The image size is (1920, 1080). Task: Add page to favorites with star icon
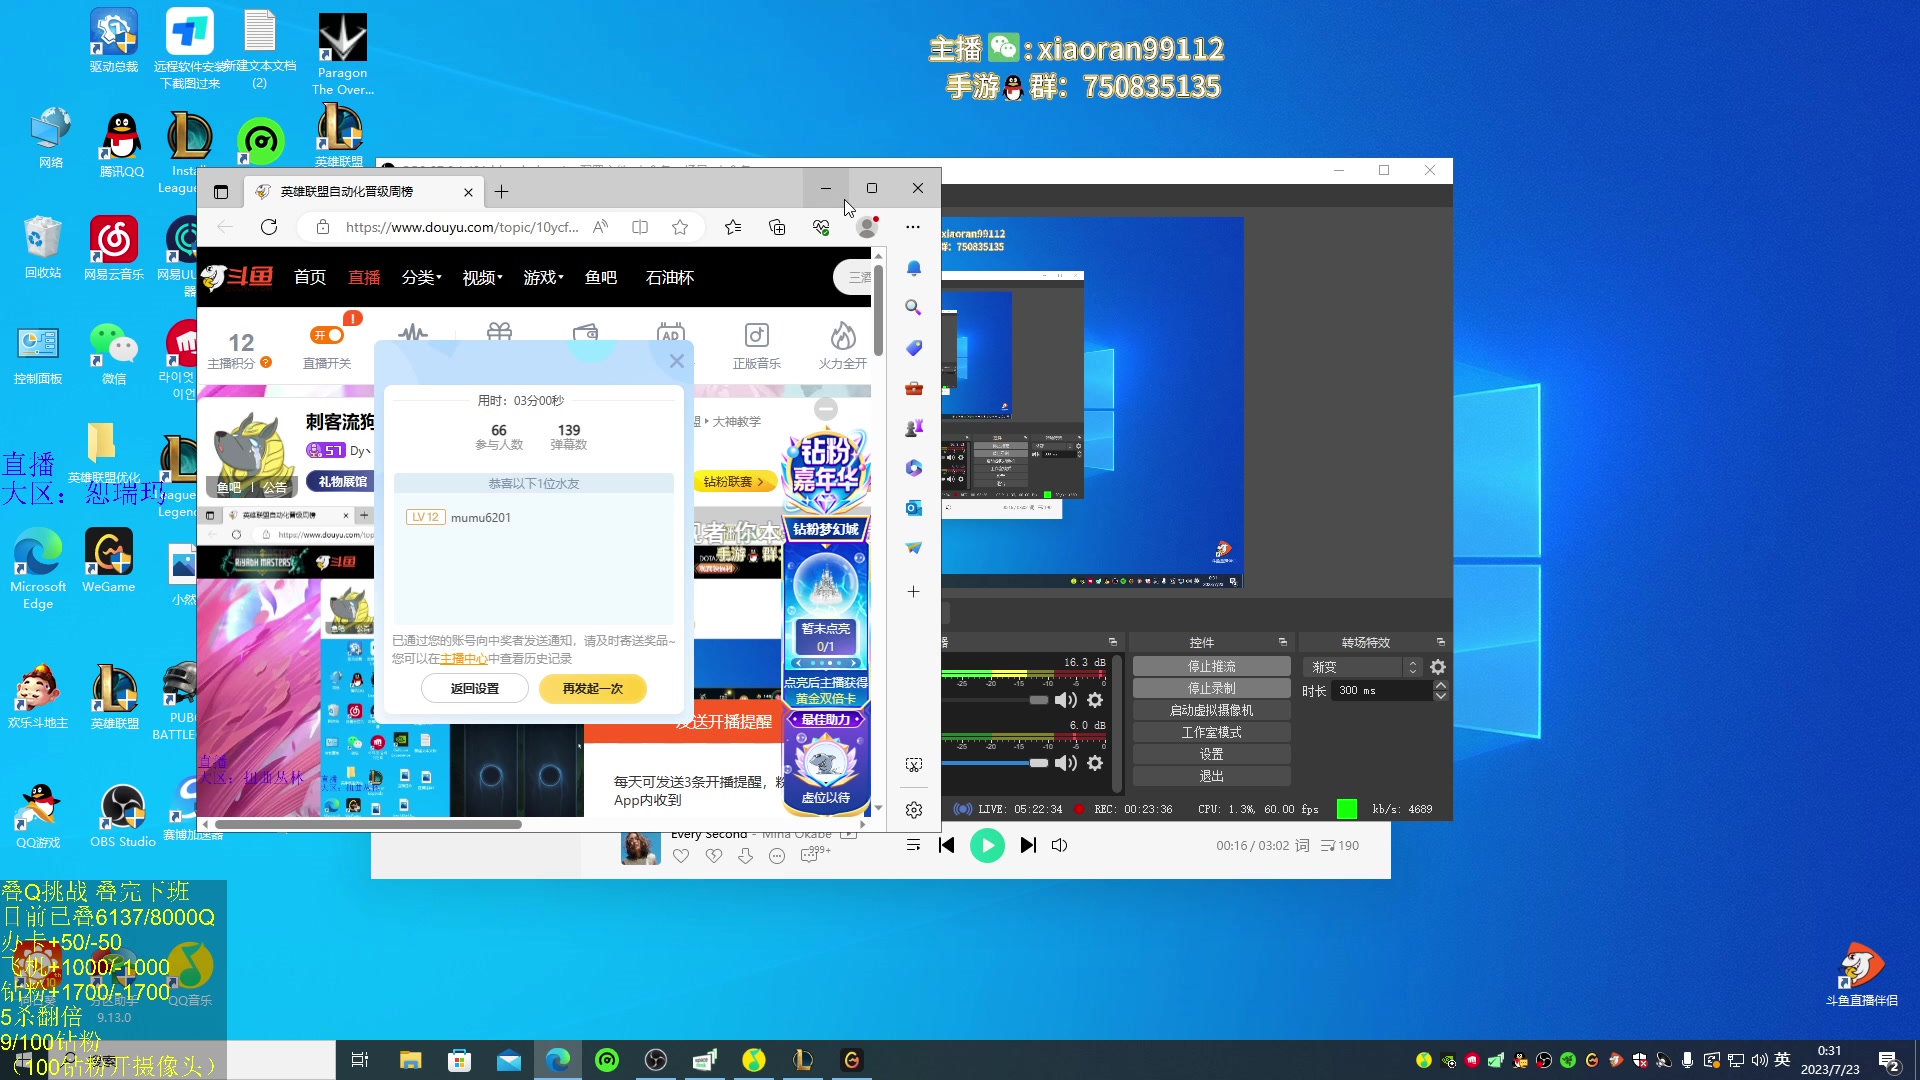tap(680, 227)
